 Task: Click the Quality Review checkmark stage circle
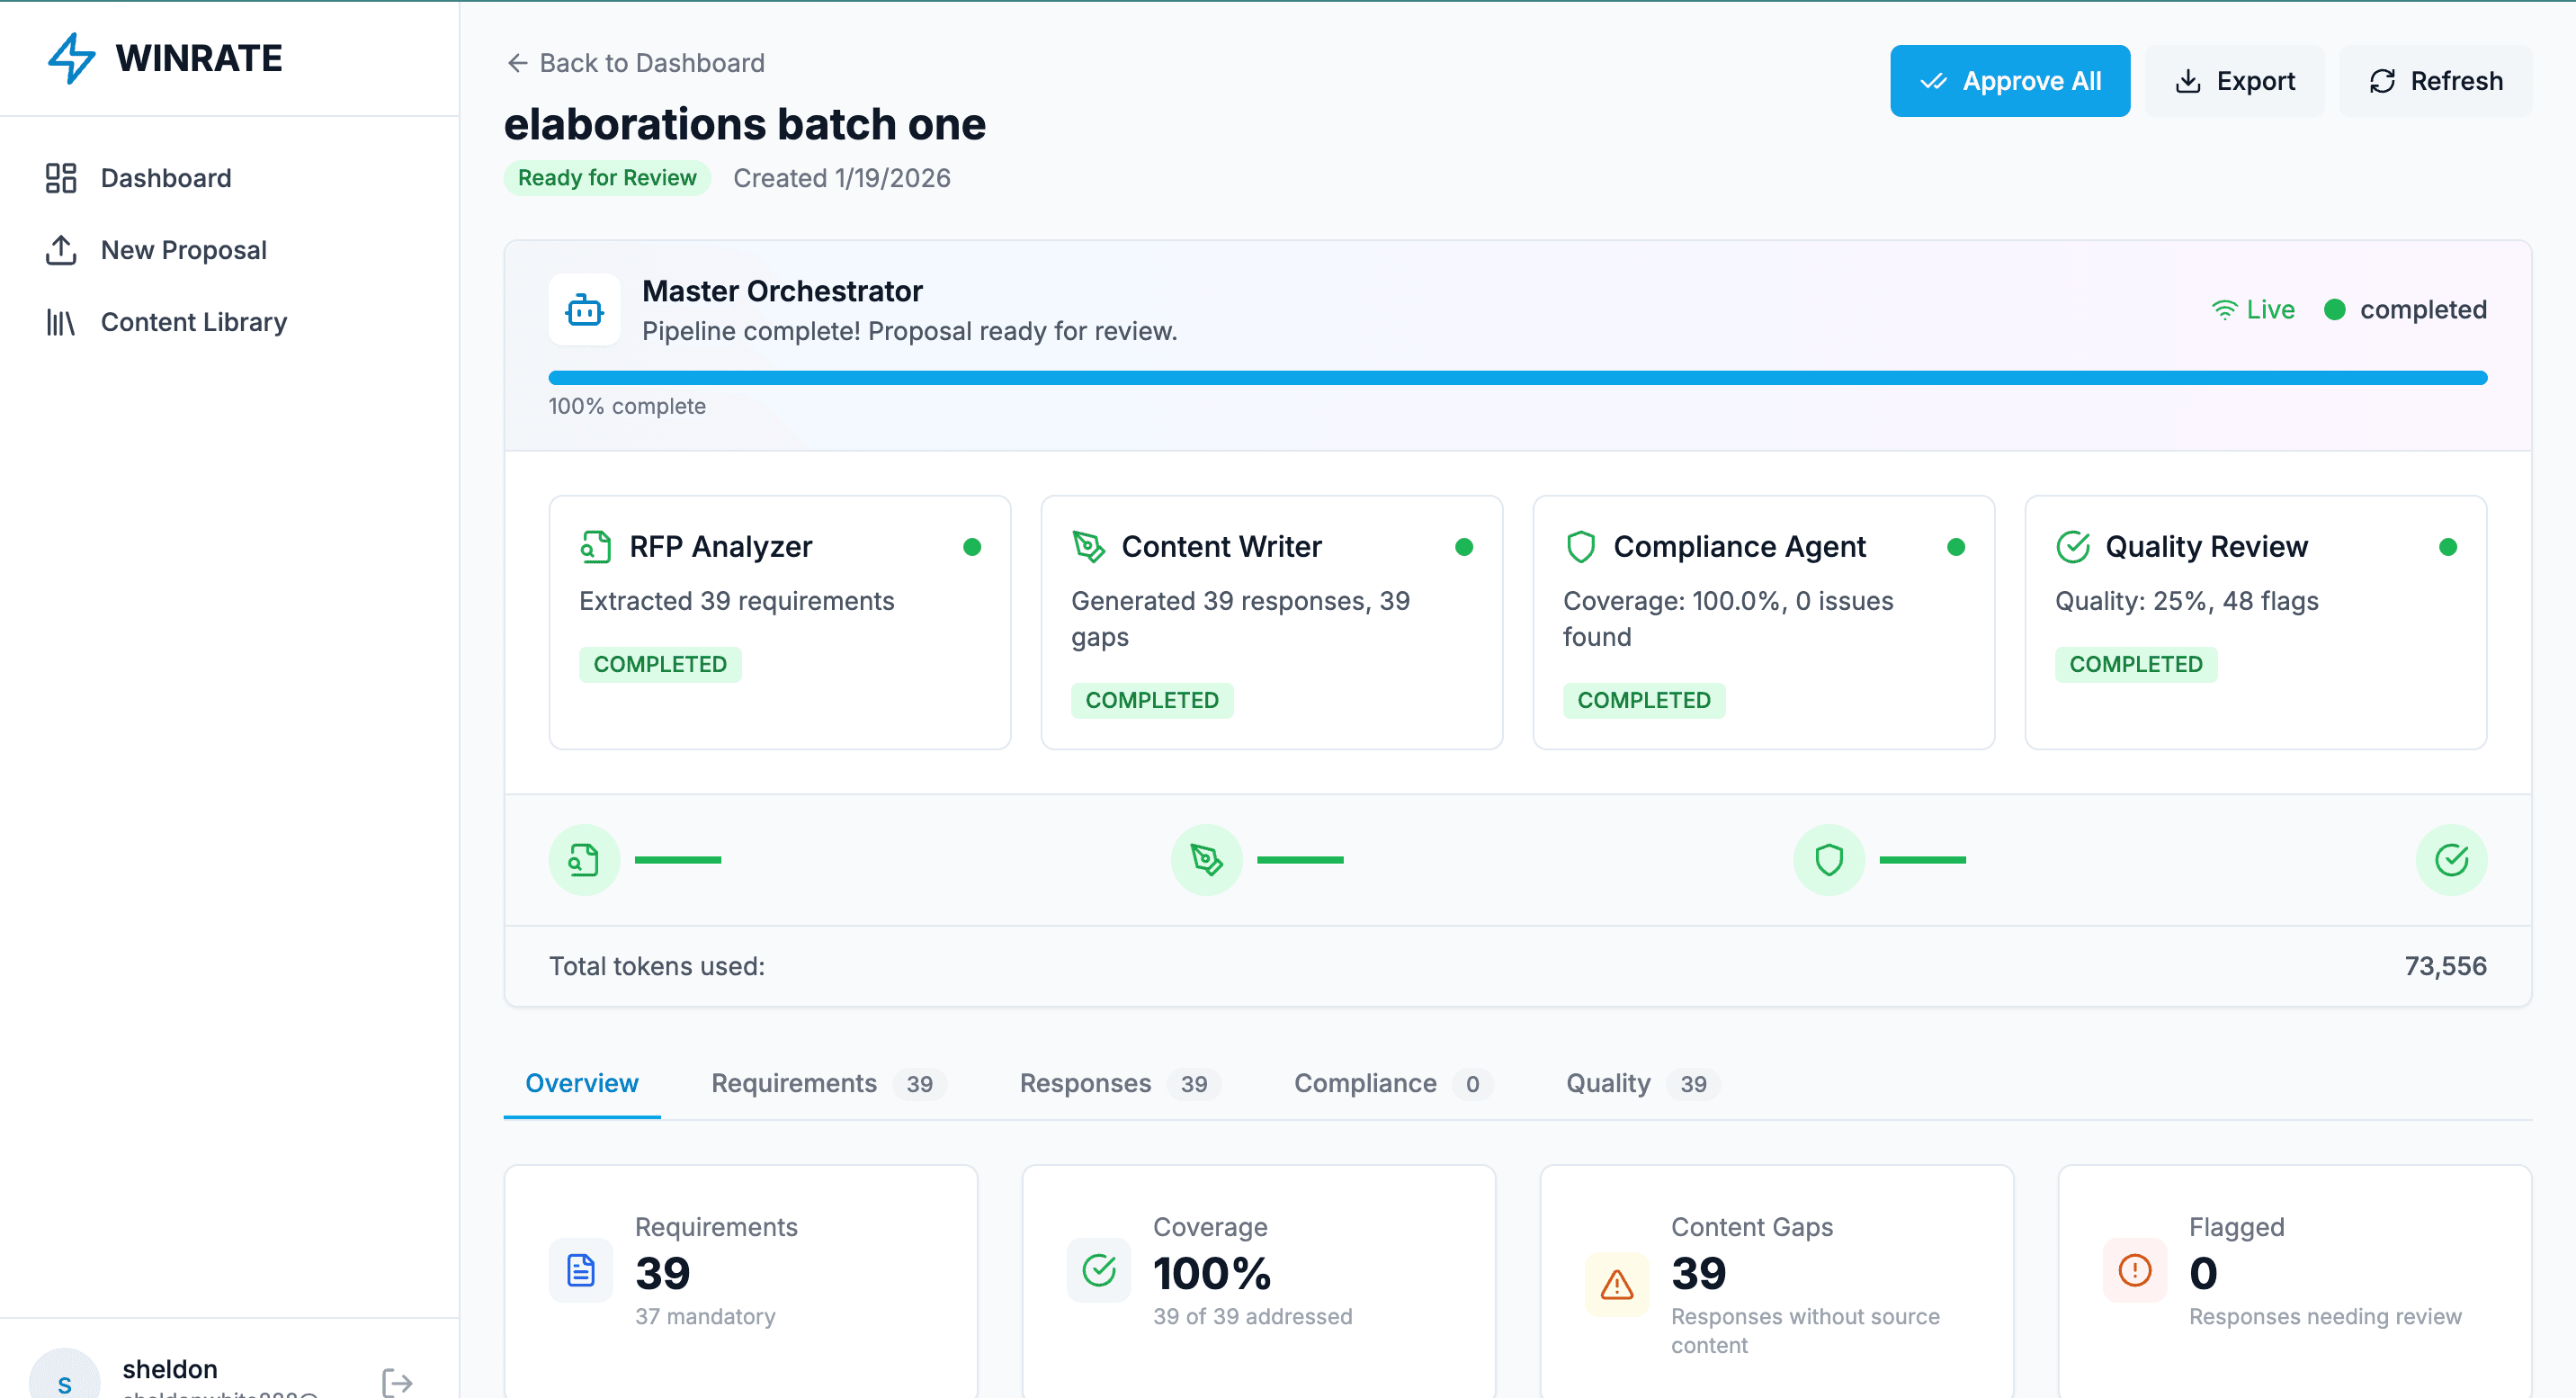2450,860
